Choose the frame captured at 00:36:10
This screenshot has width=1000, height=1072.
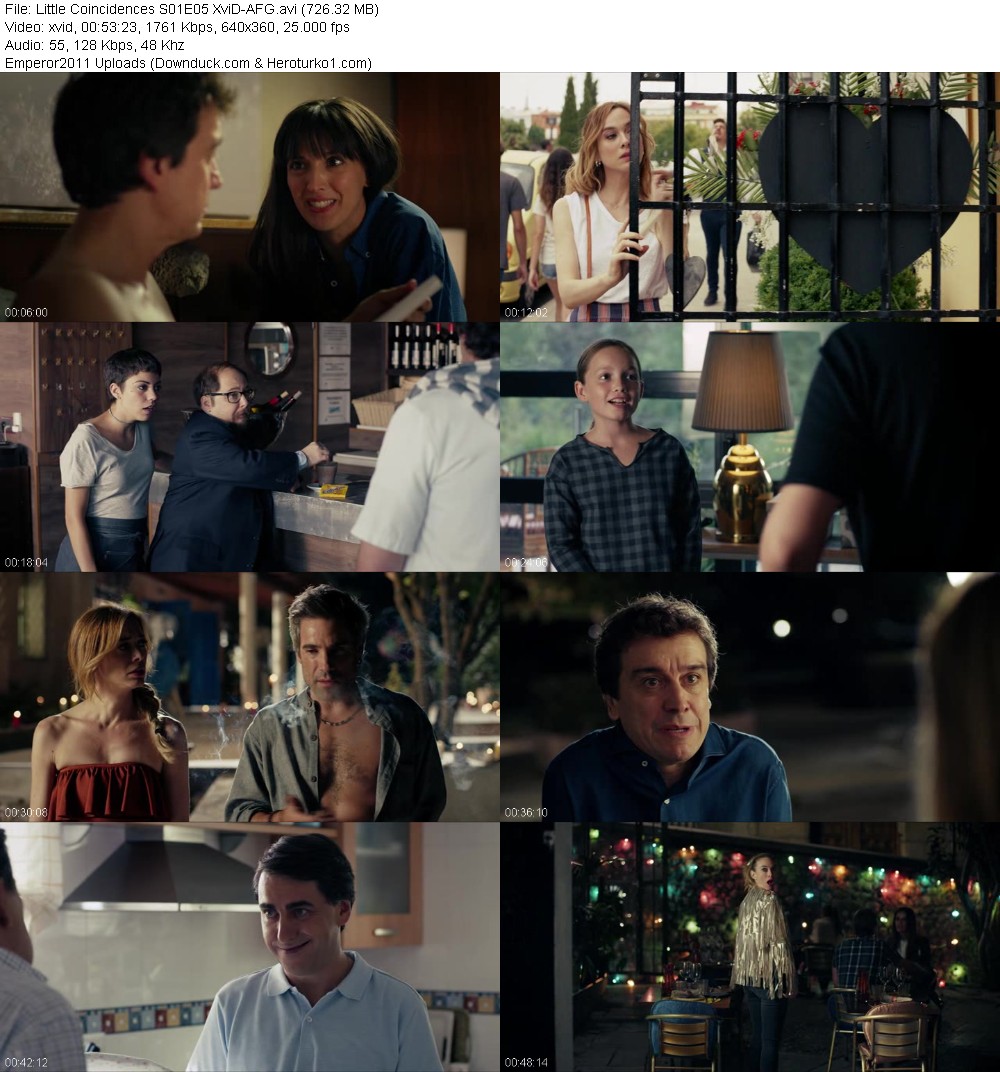[750, 697]
